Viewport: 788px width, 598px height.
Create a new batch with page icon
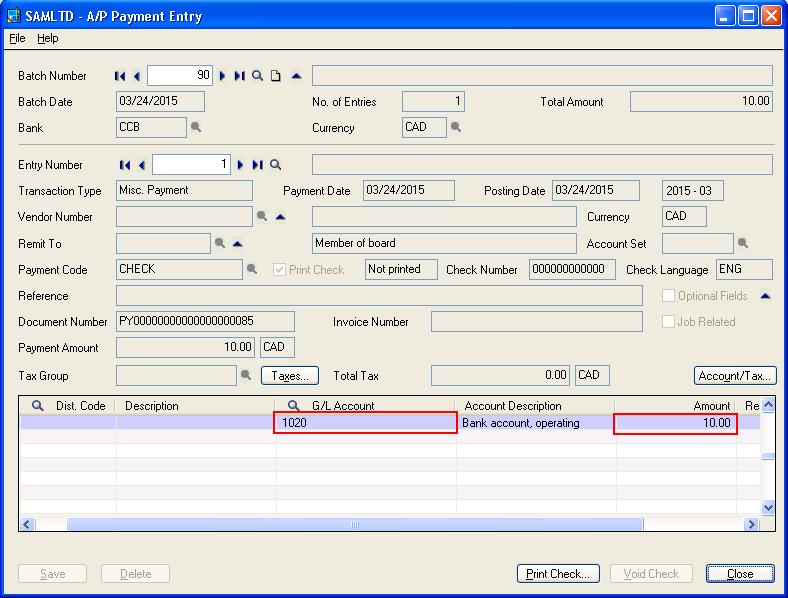tap(275, 76)
